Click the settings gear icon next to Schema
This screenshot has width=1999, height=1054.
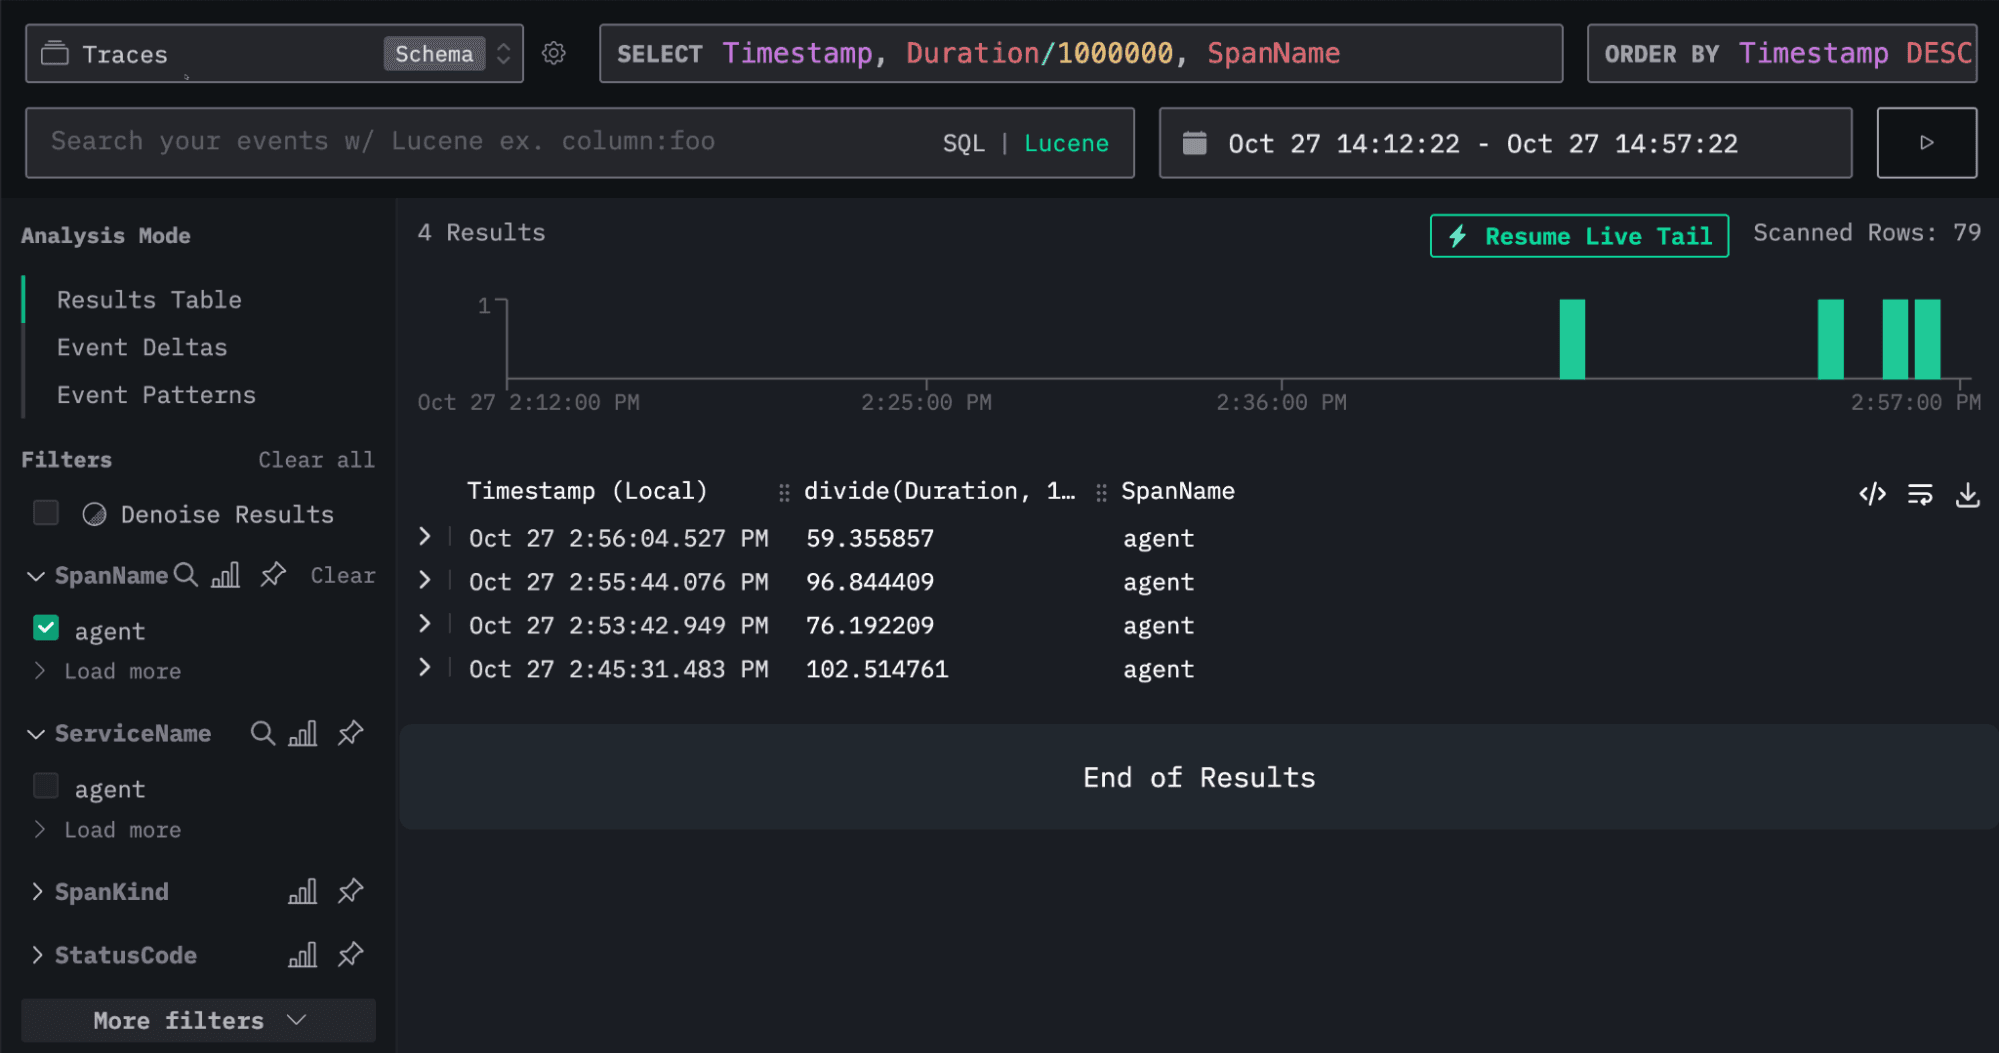click(554, 53)
